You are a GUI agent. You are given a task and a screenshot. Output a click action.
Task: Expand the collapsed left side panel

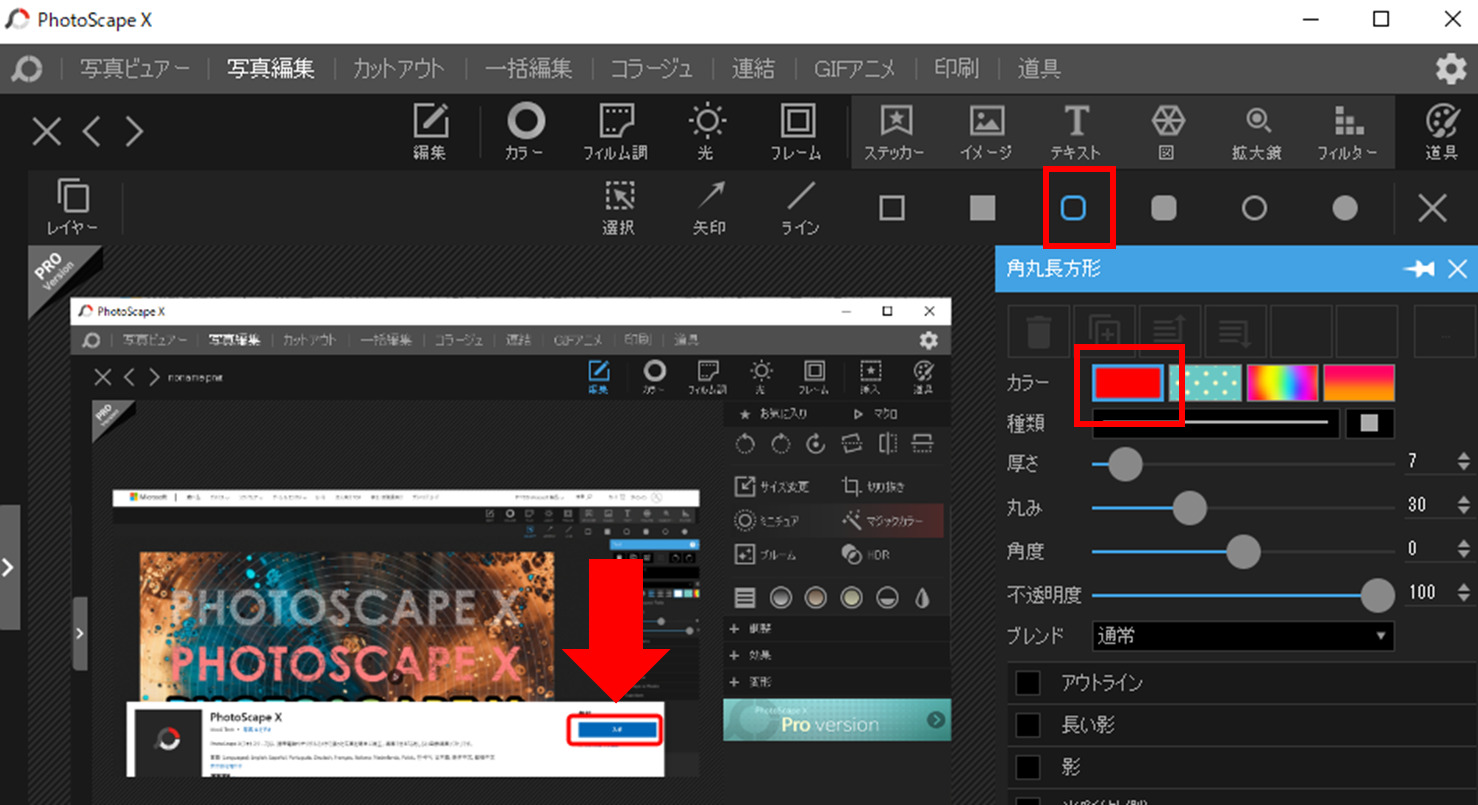(x=9, y=567)
